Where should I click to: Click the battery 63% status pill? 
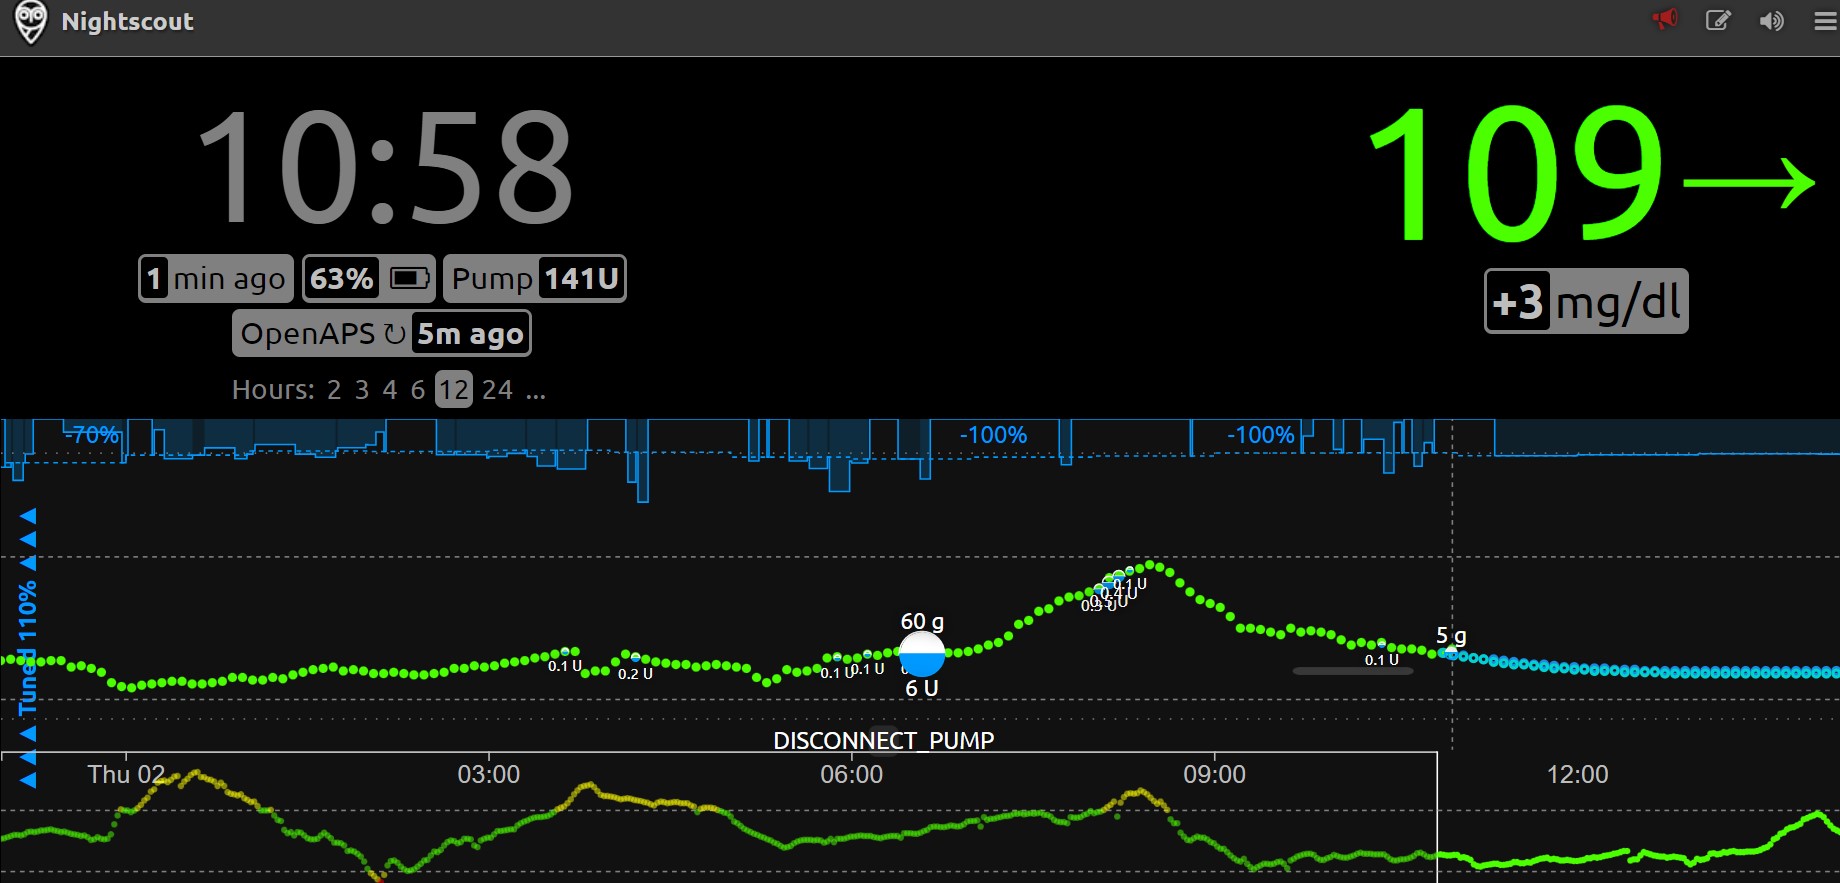[369, 278]
